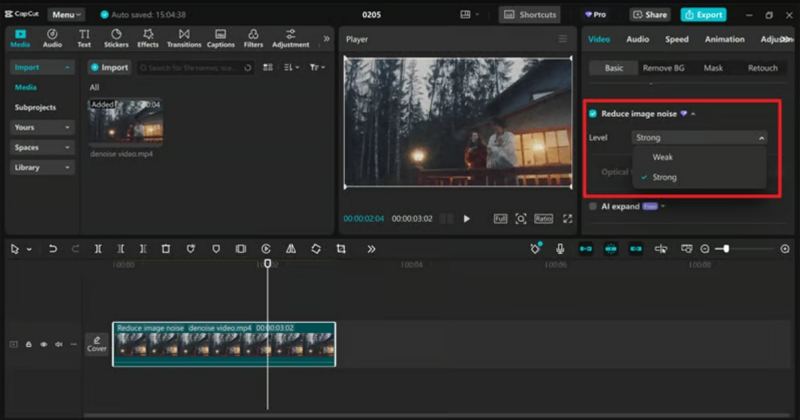Image resolution: width=800 pixels, height=420 pixels.
Task: Open the Remove BG sub-tab
Action: point(663,68)
